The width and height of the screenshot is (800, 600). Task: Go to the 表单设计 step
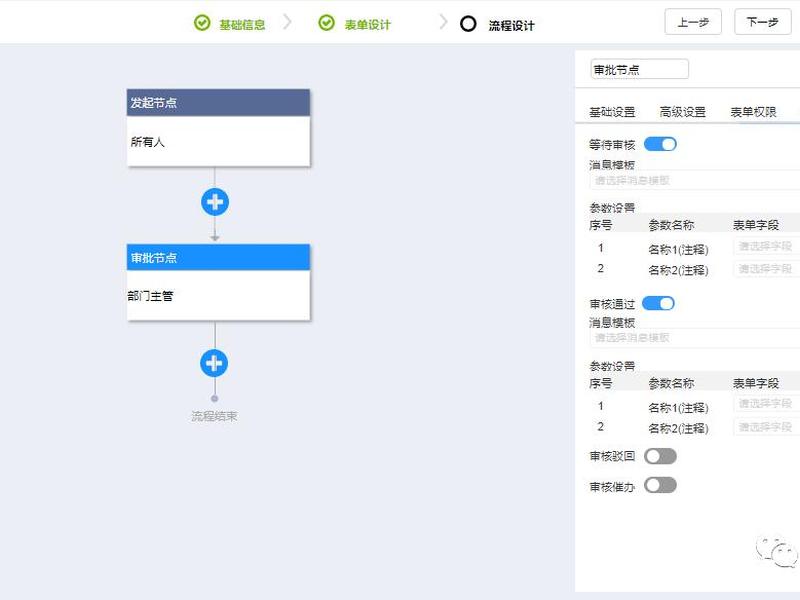pyautogui.click(x=367, y=24)
